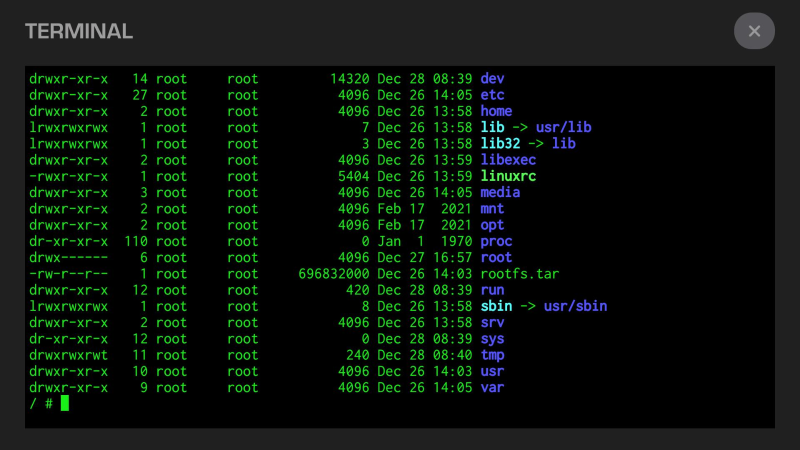Click the permissions 'drwxrwxrwt' on the tmp row
Image resolution: width=800 pixels, height=450 pixels.
pos(68,355)
